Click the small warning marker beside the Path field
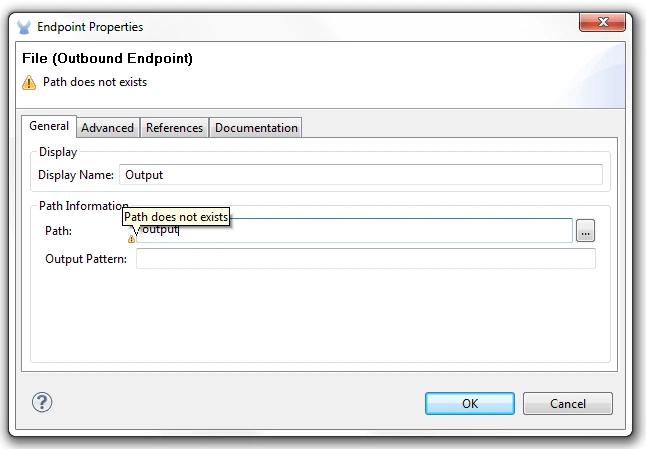The width and height of the screenshot is (646, 449). pyautogui.click(x=131, y=239)
